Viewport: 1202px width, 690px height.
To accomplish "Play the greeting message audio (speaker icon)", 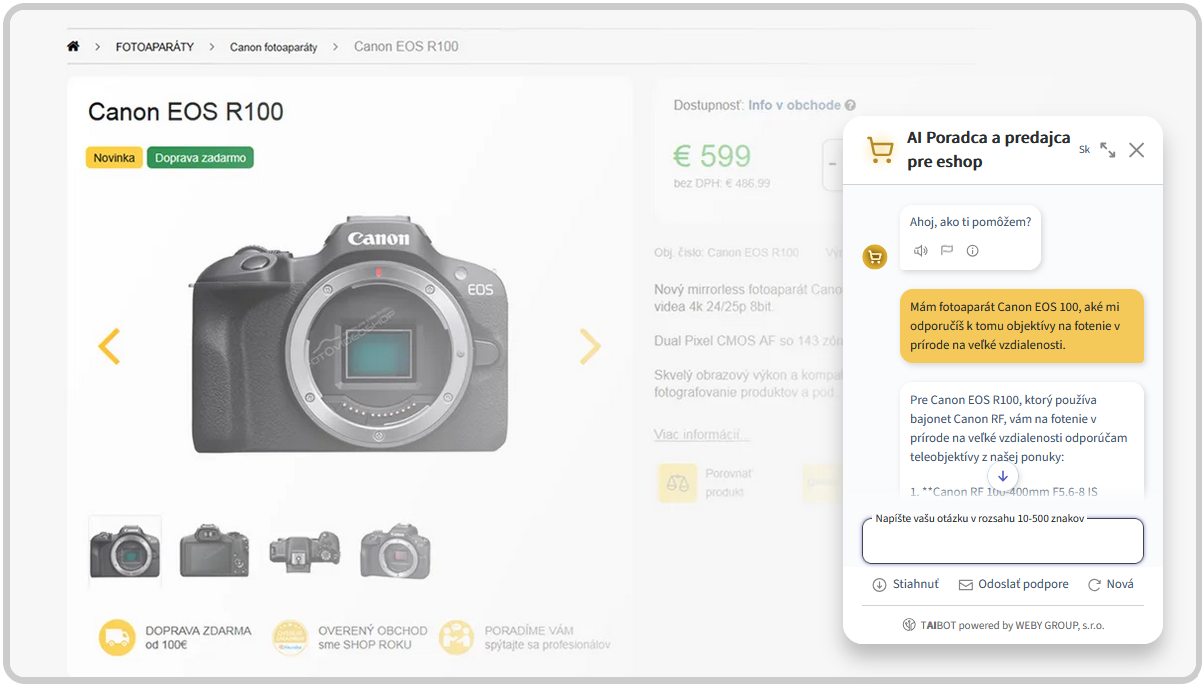I will pos(920,251).
